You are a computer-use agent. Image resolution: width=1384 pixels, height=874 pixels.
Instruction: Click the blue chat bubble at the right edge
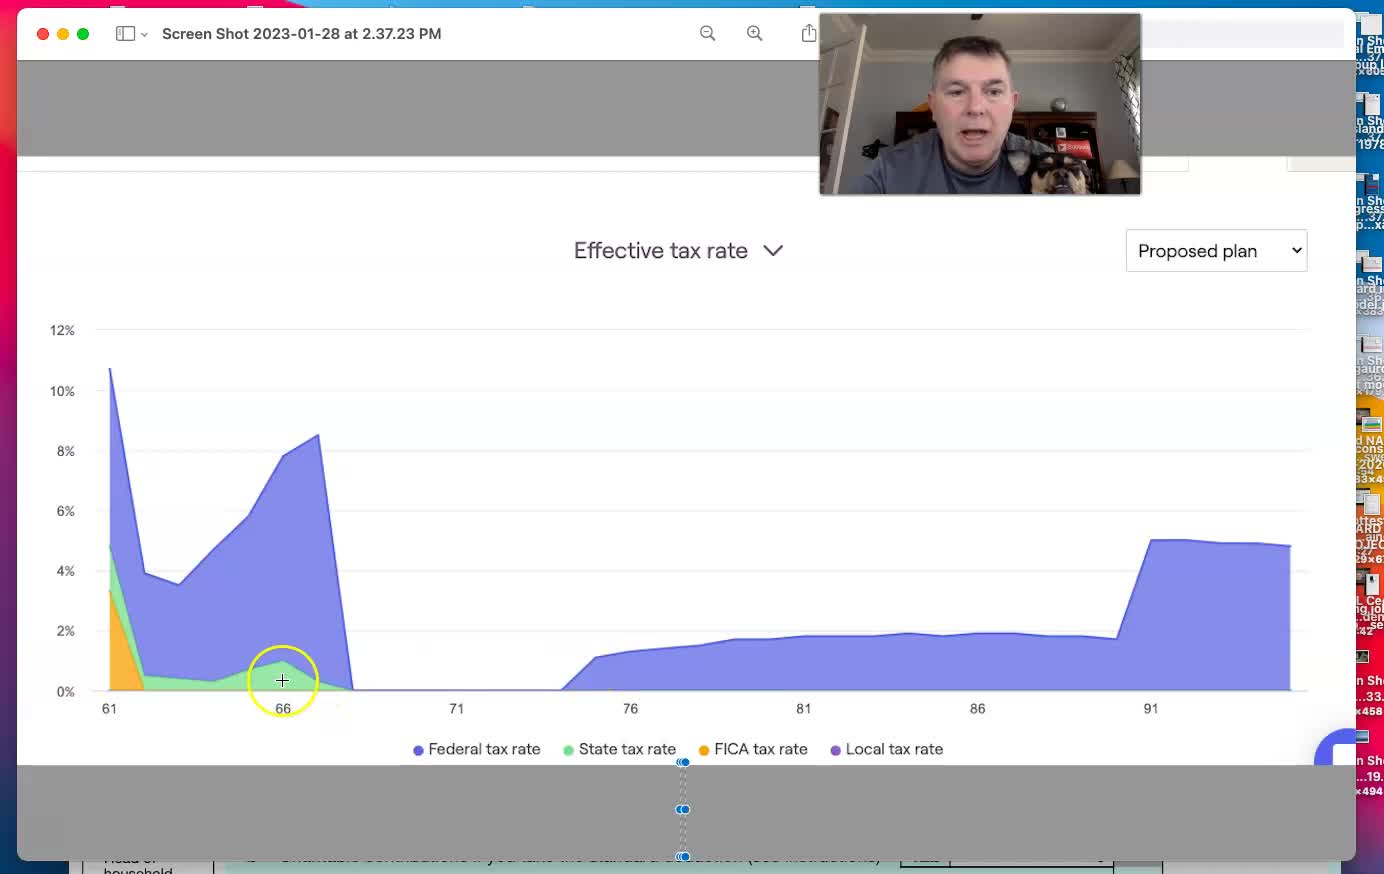pos(1336,748)
